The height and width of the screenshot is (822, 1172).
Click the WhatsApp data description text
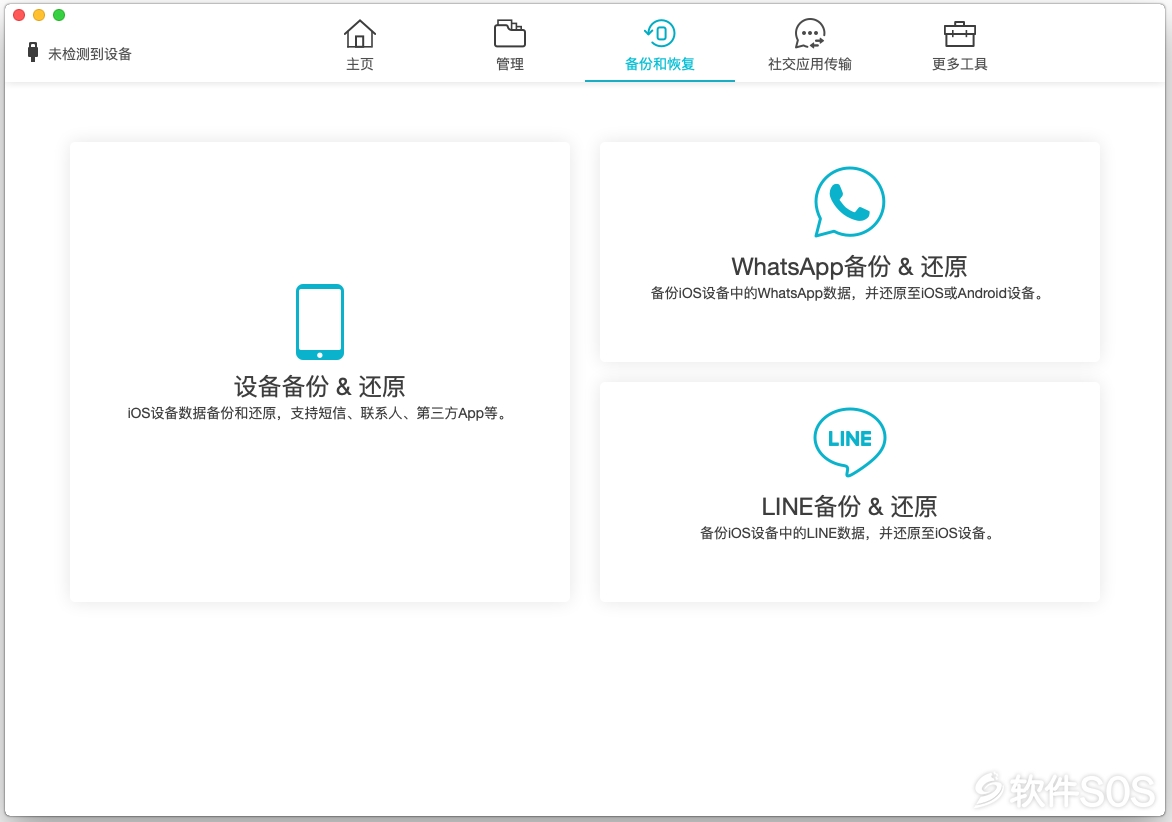tap(848, 293)
